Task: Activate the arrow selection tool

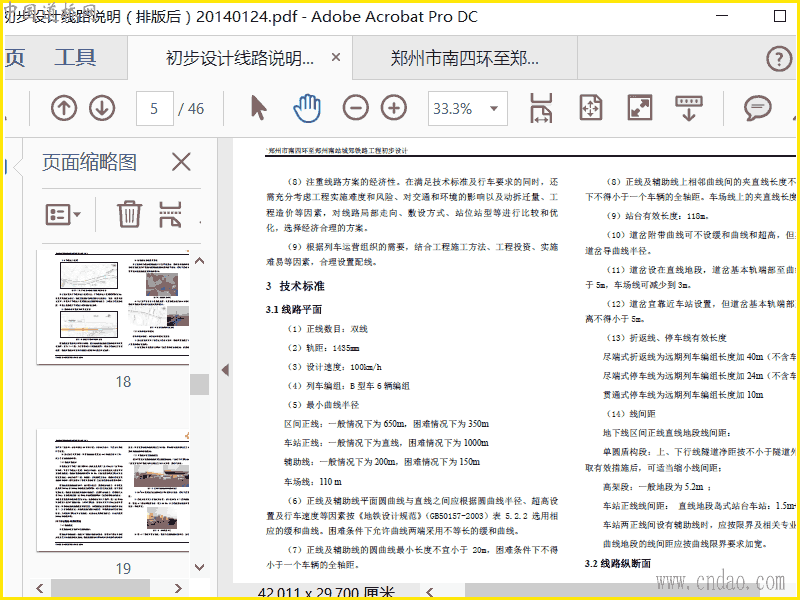Action: coord(258,108)
